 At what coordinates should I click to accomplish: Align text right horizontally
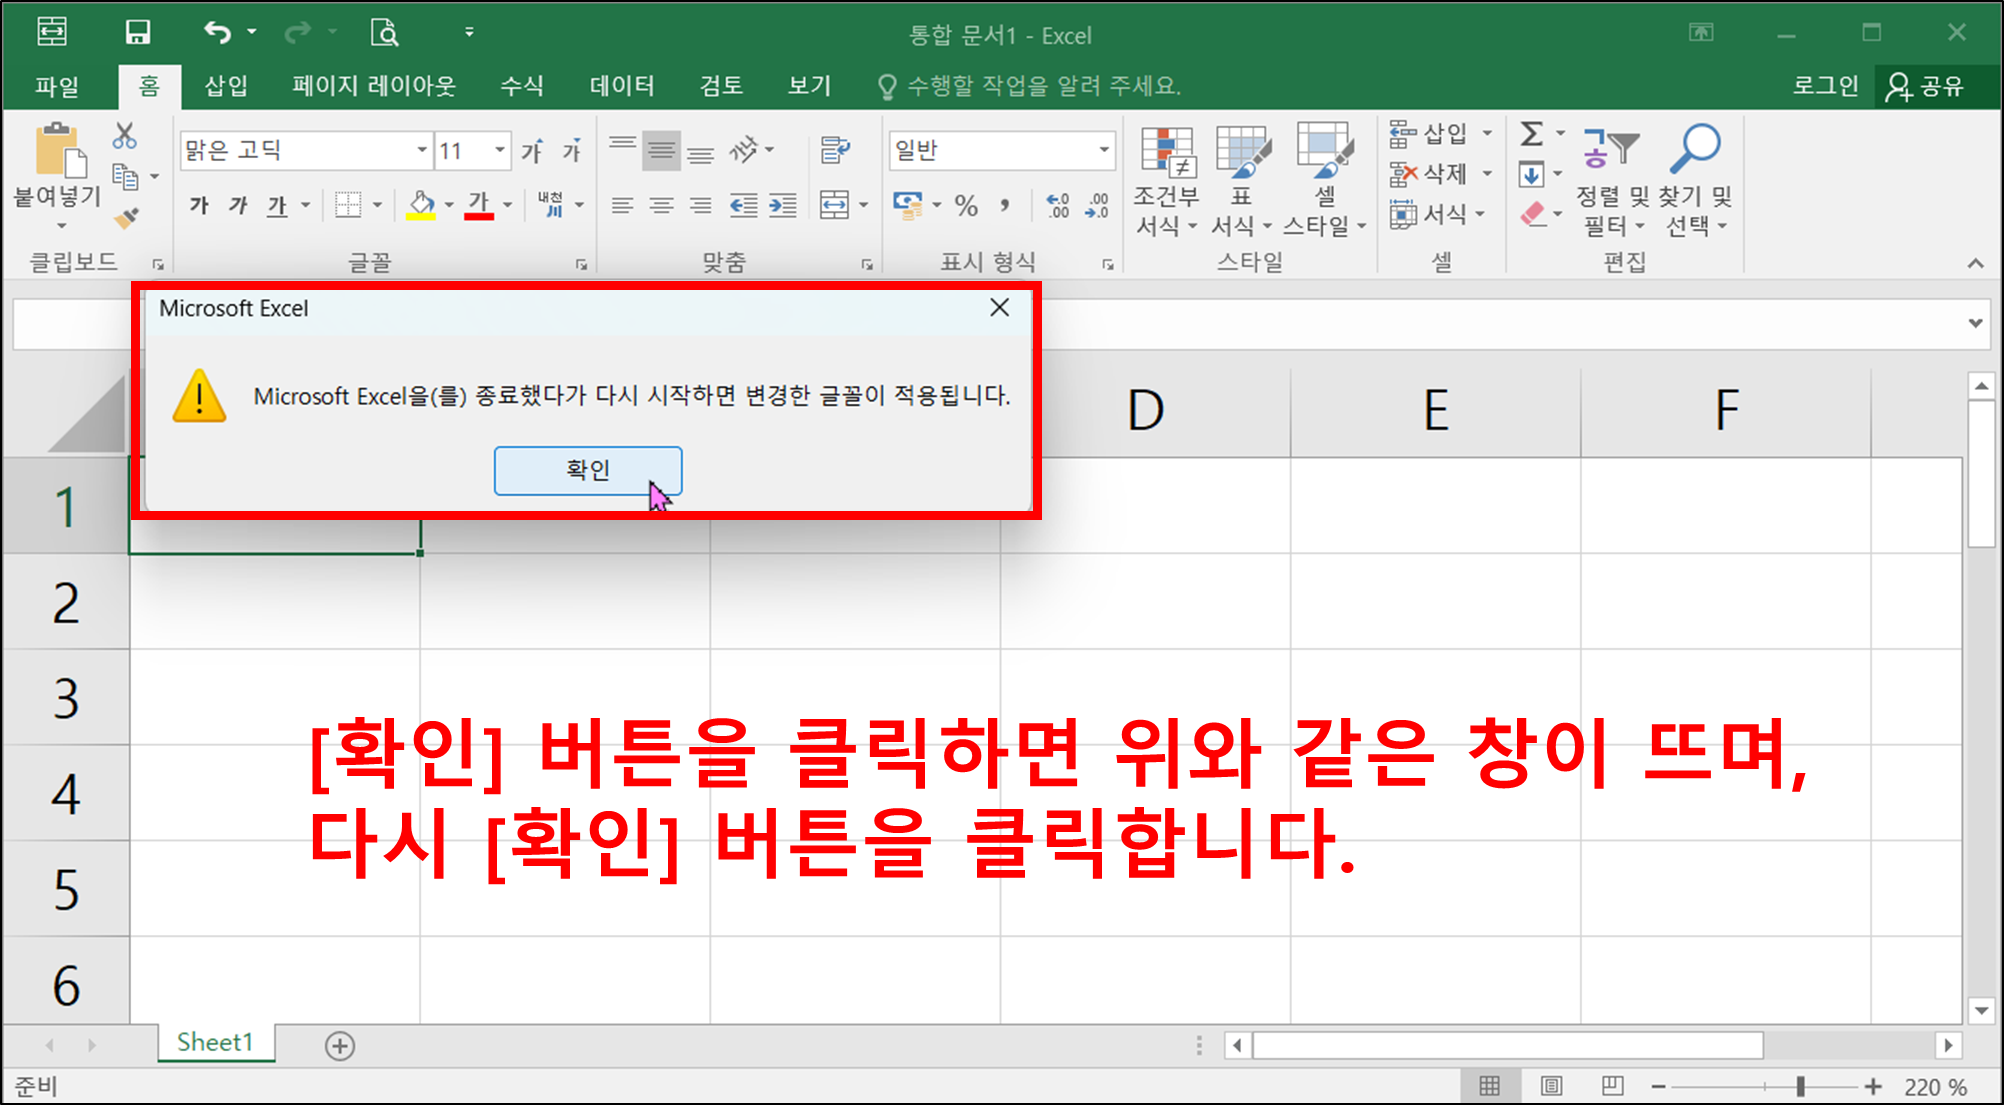(x=700, y=205)
